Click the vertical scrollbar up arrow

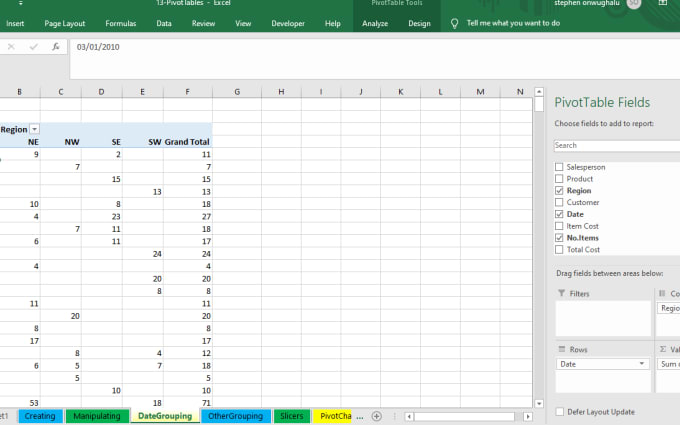[x=539, y=103]
